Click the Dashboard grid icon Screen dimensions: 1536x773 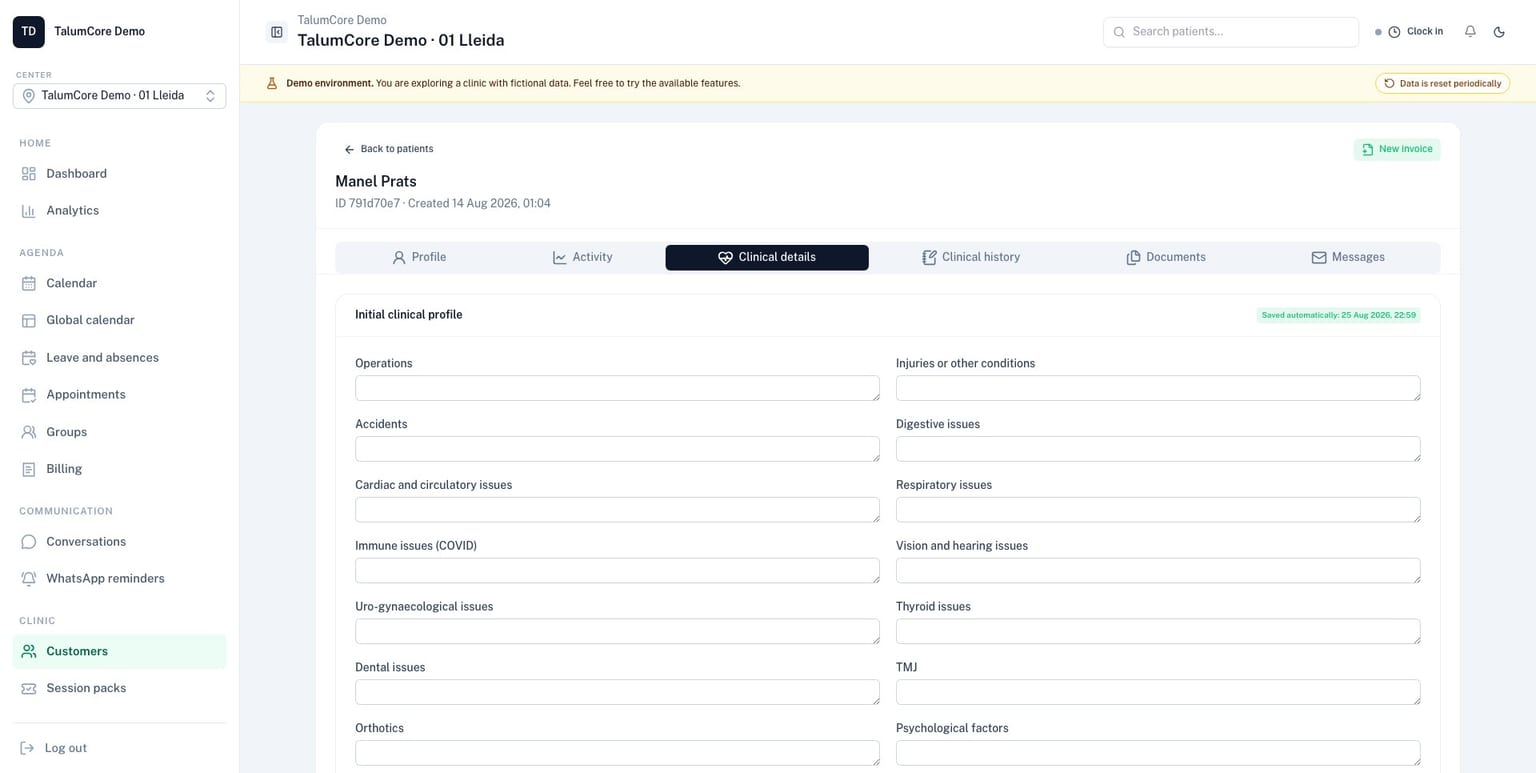point(29,174)
